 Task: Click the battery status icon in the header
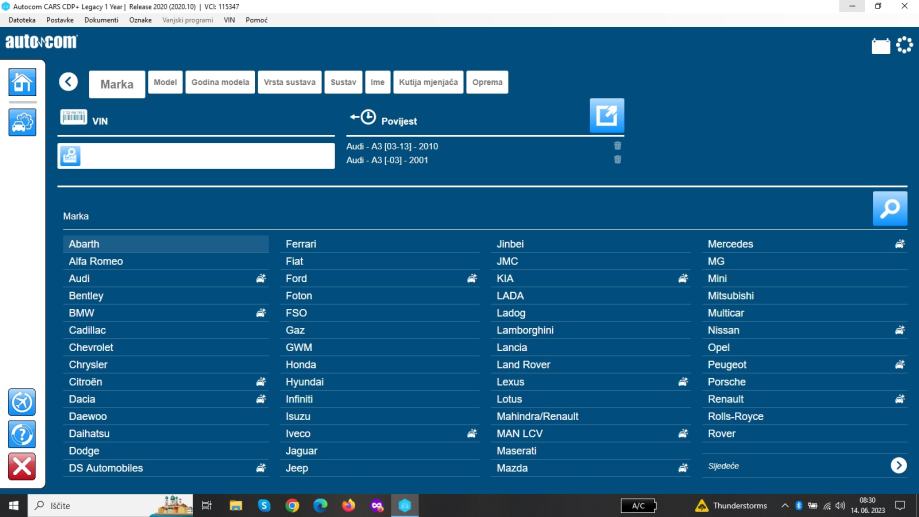pyautogui.click(x=880, y=46)
